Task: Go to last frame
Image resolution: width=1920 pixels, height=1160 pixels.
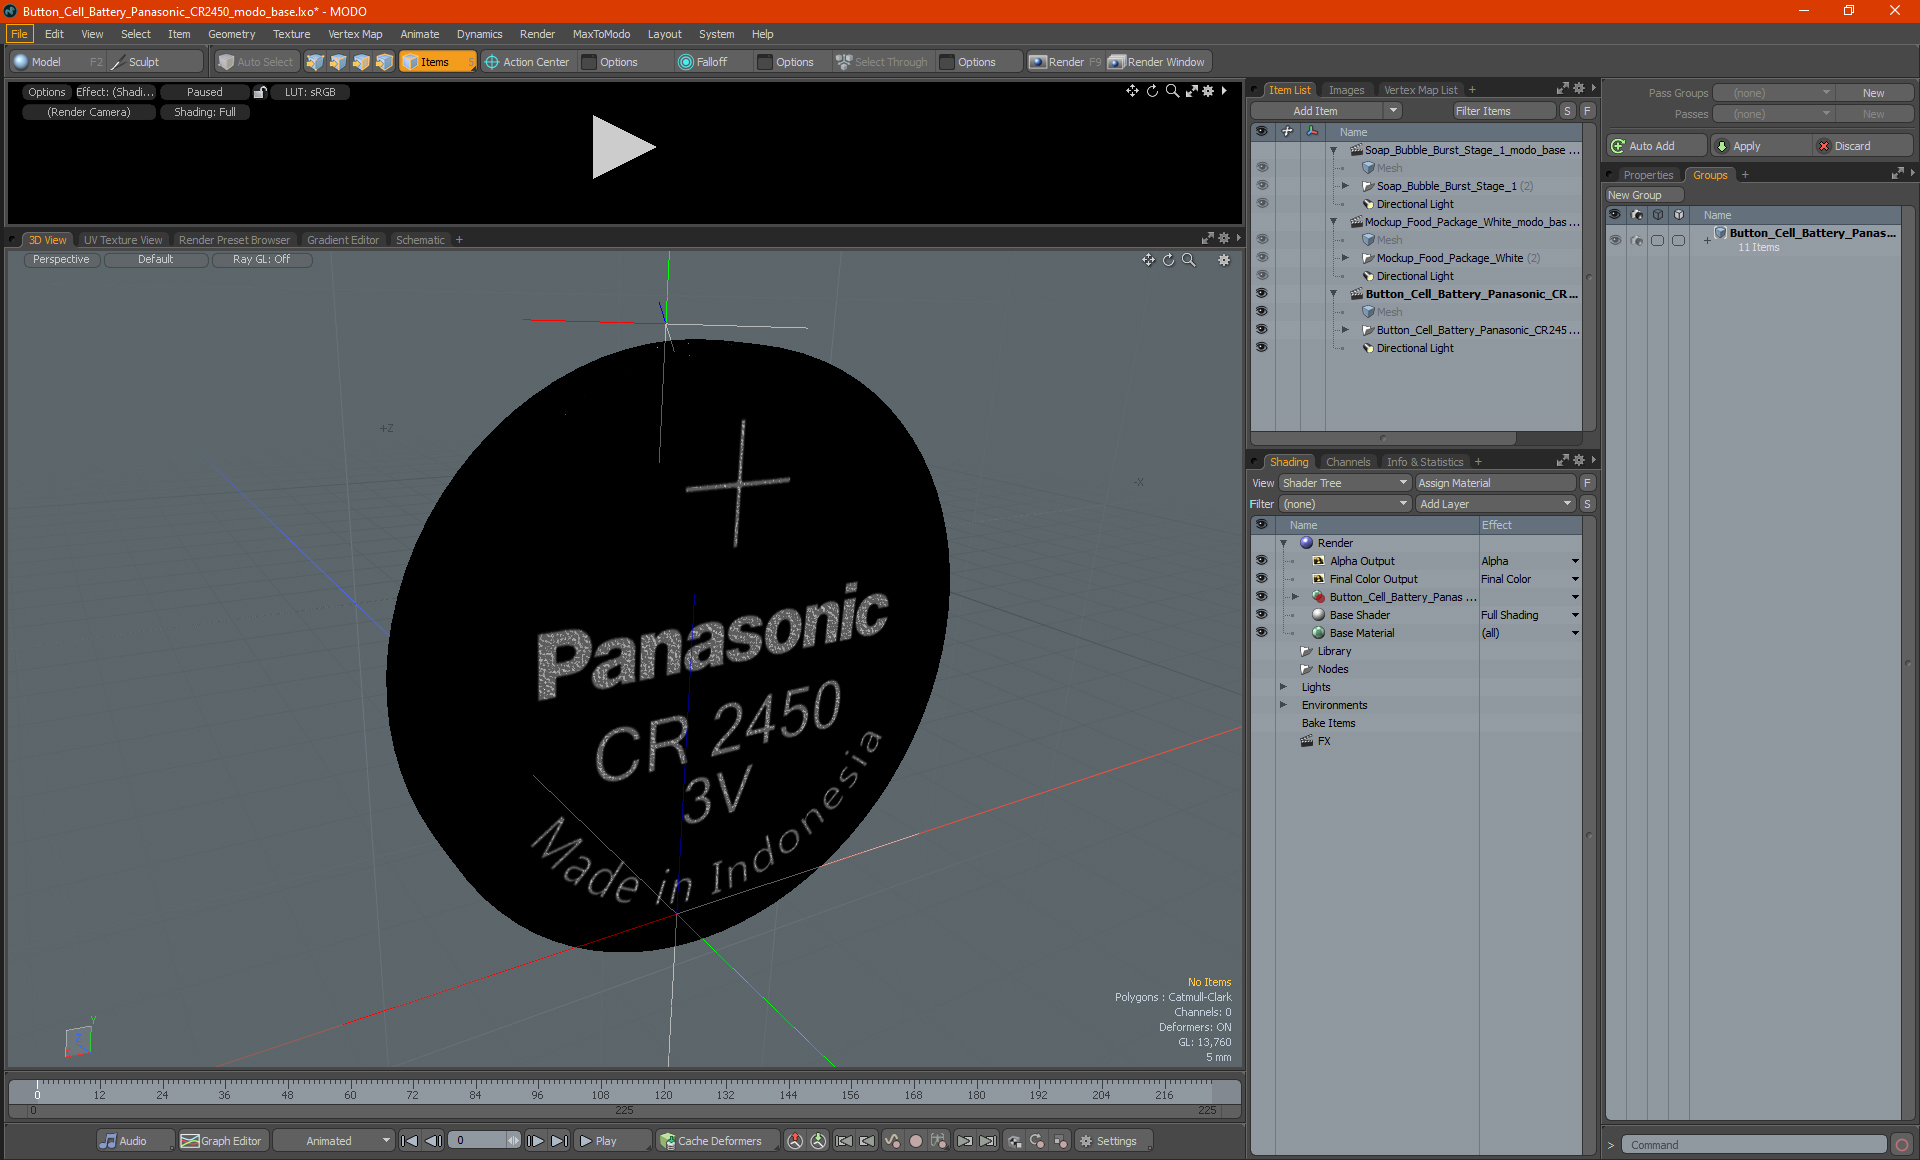Action: (559, 1141)
